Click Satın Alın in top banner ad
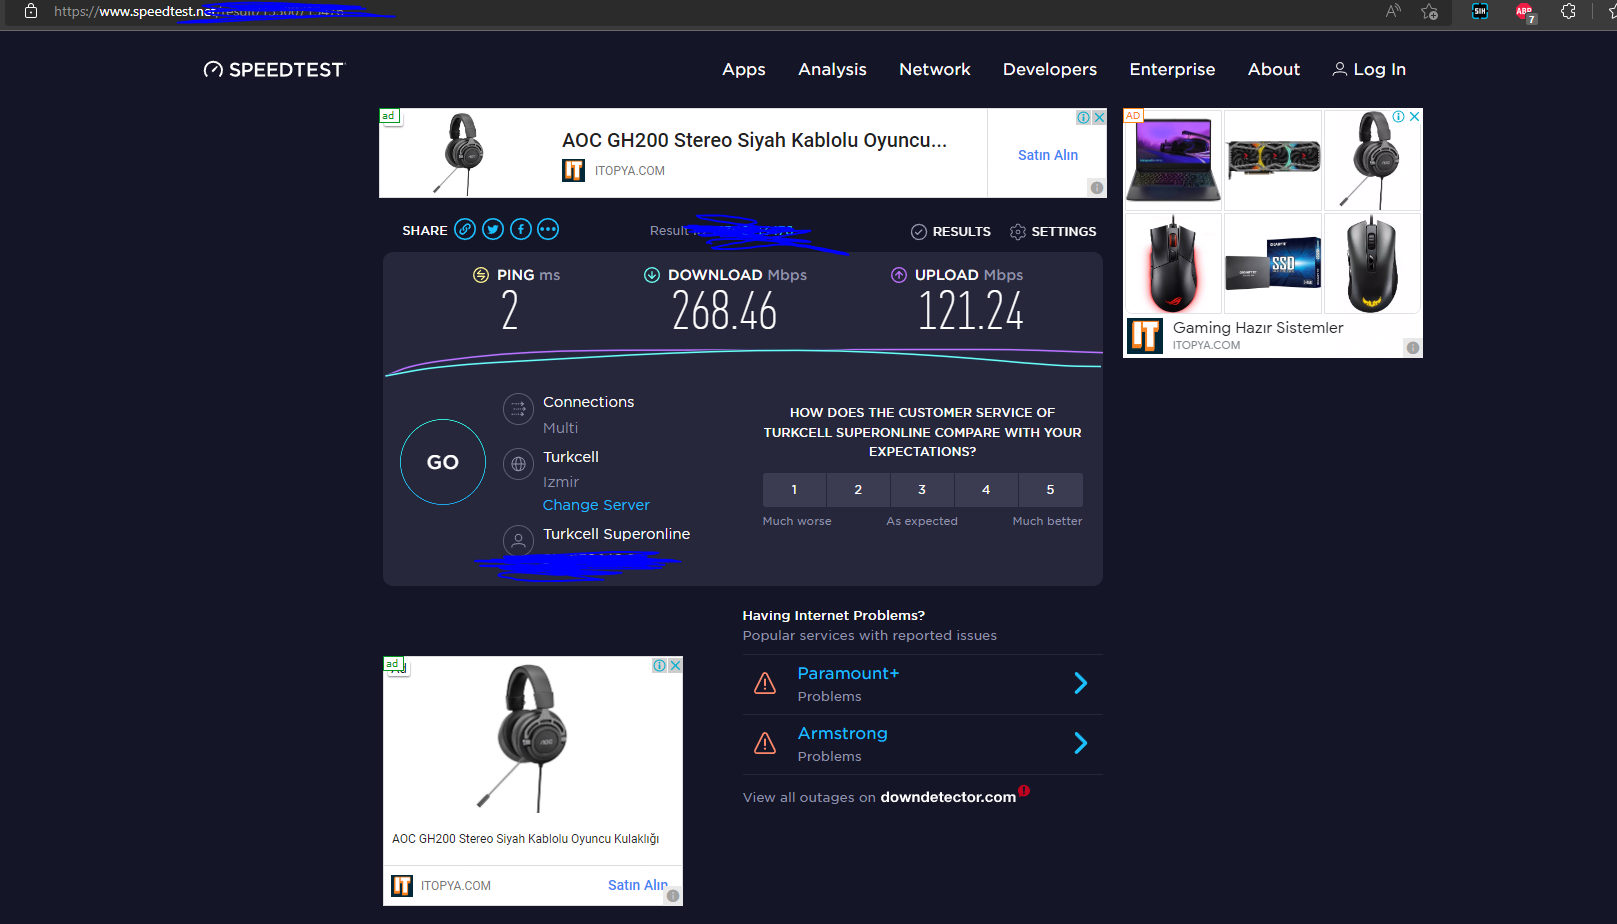 point(1048,155)
